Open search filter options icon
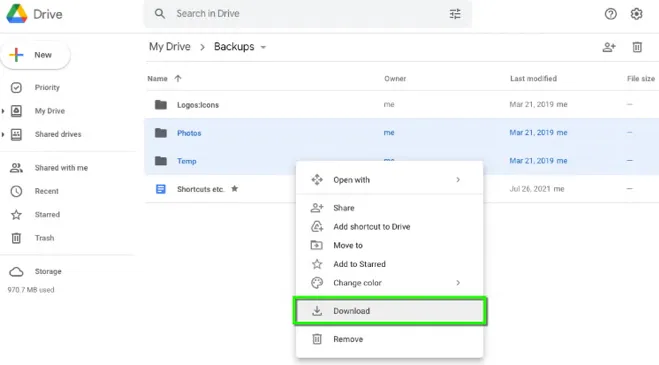The width and height of the screenshot is (659, 365). (455, 14)
